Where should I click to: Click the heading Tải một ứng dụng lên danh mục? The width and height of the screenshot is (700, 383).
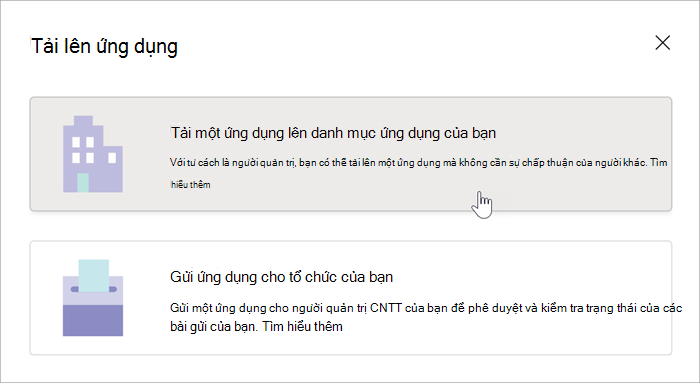(333, 133)
